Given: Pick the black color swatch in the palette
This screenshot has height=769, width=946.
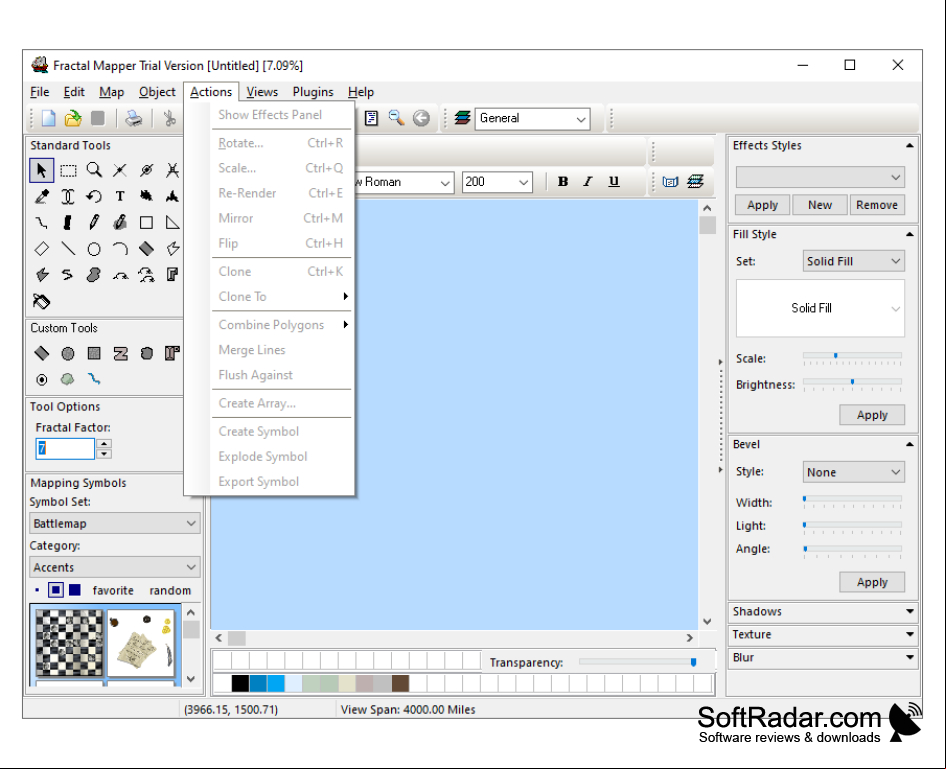Looking at the screenshot, I should pyautogui.click(x=240, y=683).
